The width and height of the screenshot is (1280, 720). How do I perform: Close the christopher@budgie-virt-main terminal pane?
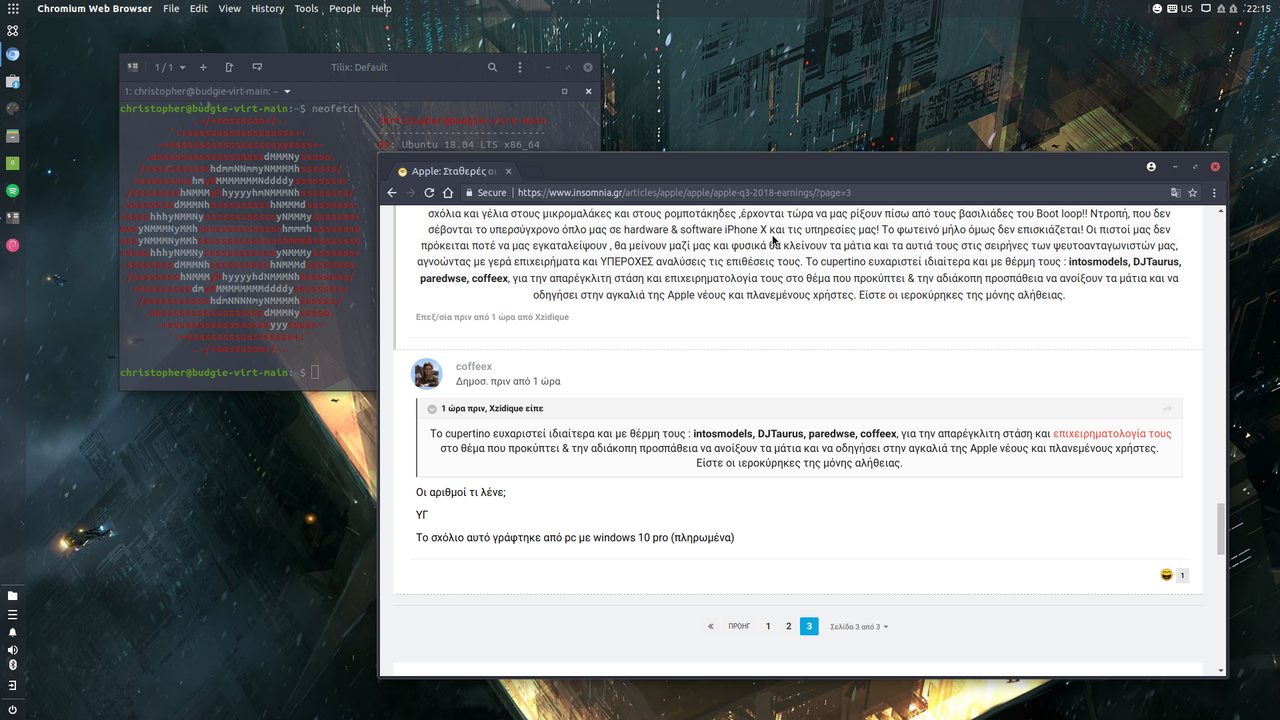point(588,91)
